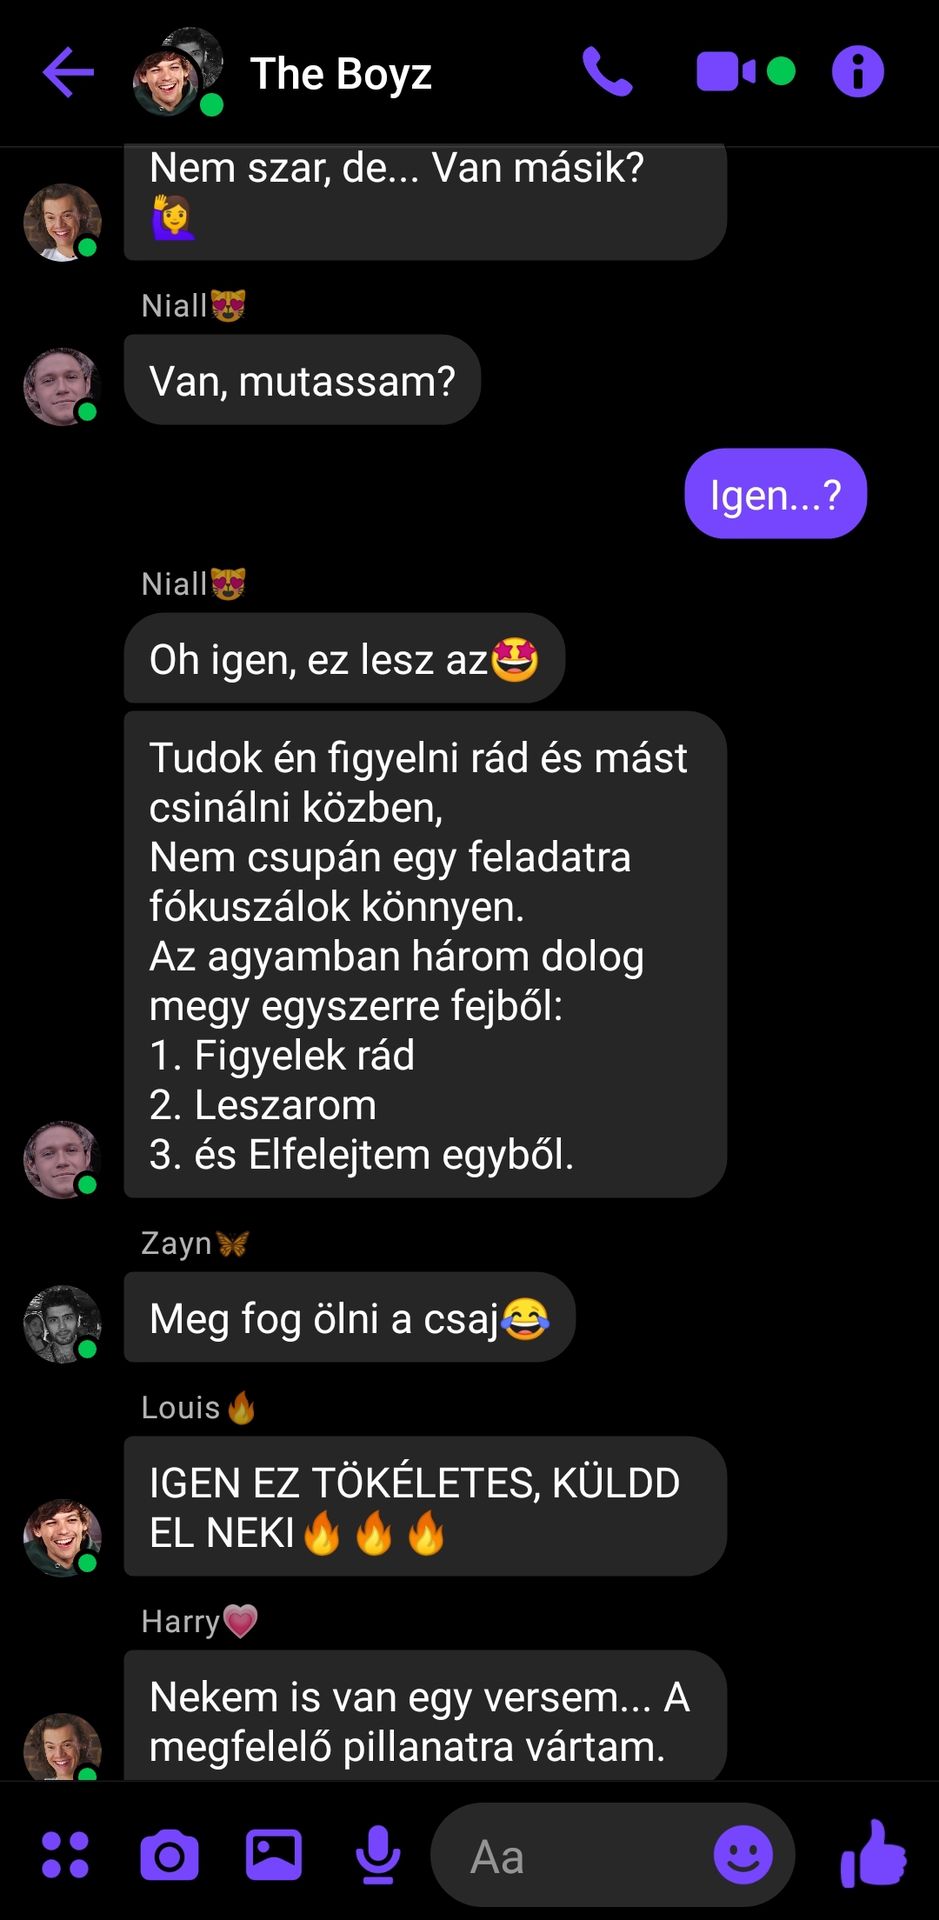
Task: Tap the microphone to record voice message
Action: coord(378,1855)
